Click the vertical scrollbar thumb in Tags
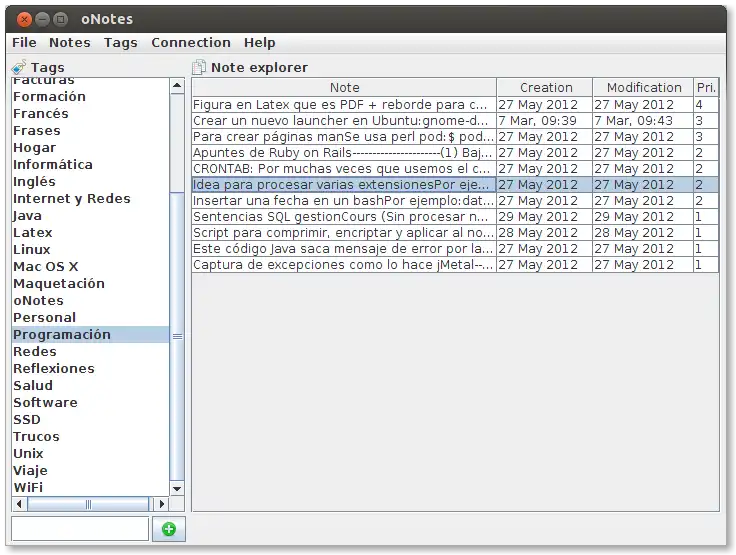 (177, 336)
